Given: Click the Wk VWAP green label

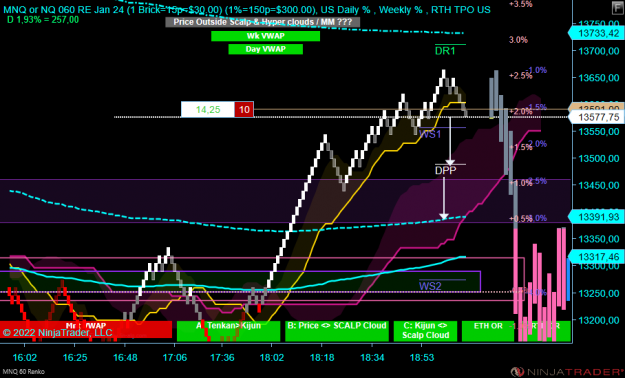Looking at the screenshot, I should click(x=265, y=36).
